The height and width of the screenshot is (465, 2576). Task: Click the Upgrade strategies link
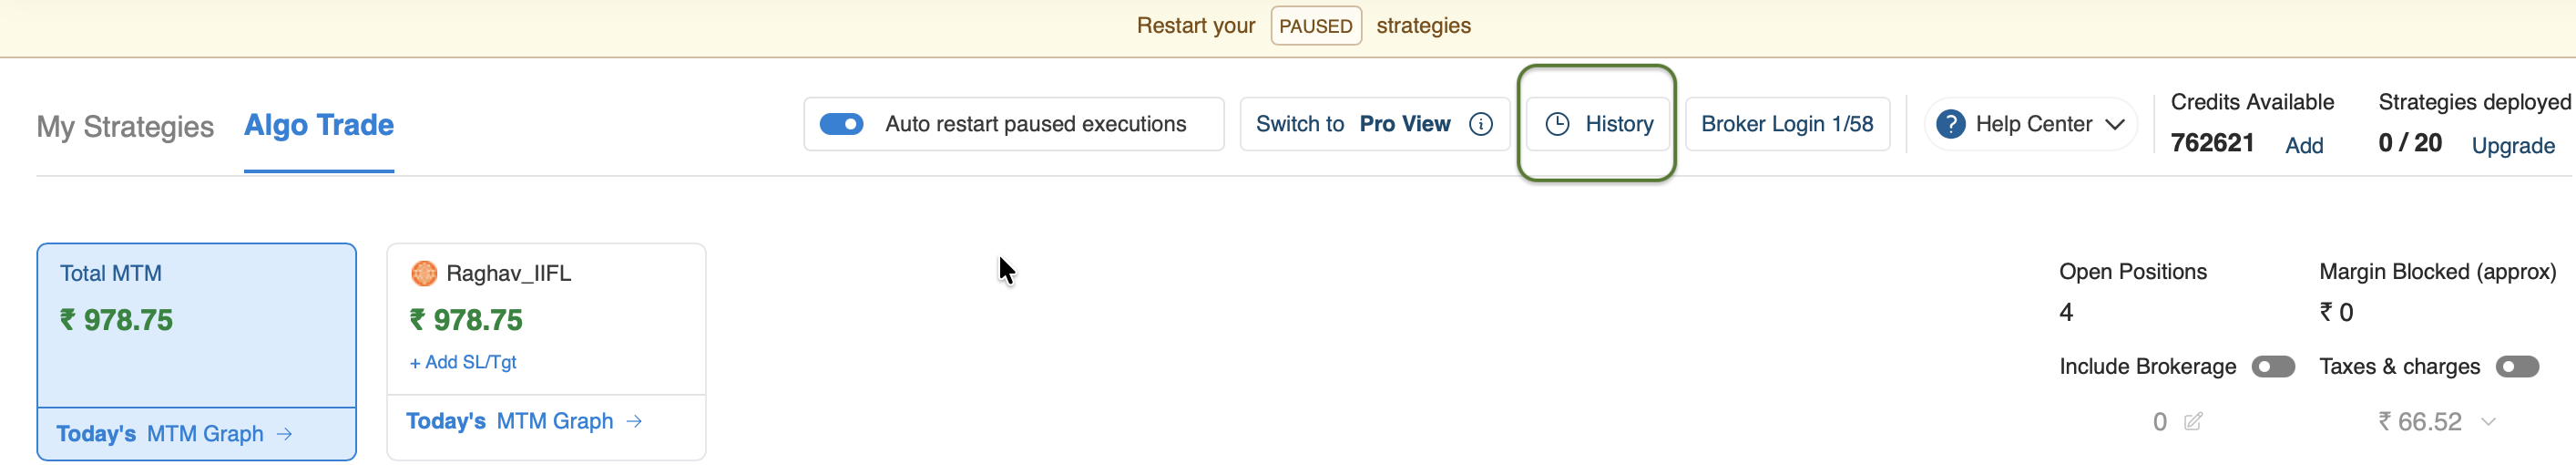coord(2512,146)
